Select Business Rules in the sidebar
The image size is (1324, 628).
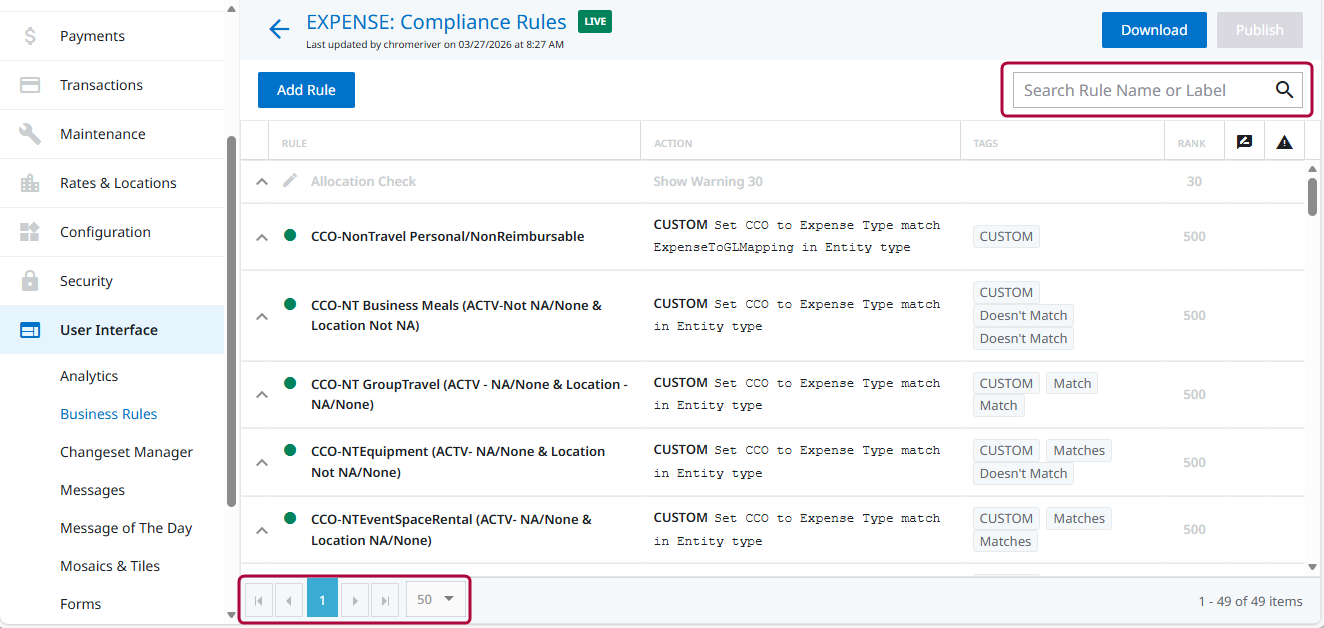coord(108,413)
